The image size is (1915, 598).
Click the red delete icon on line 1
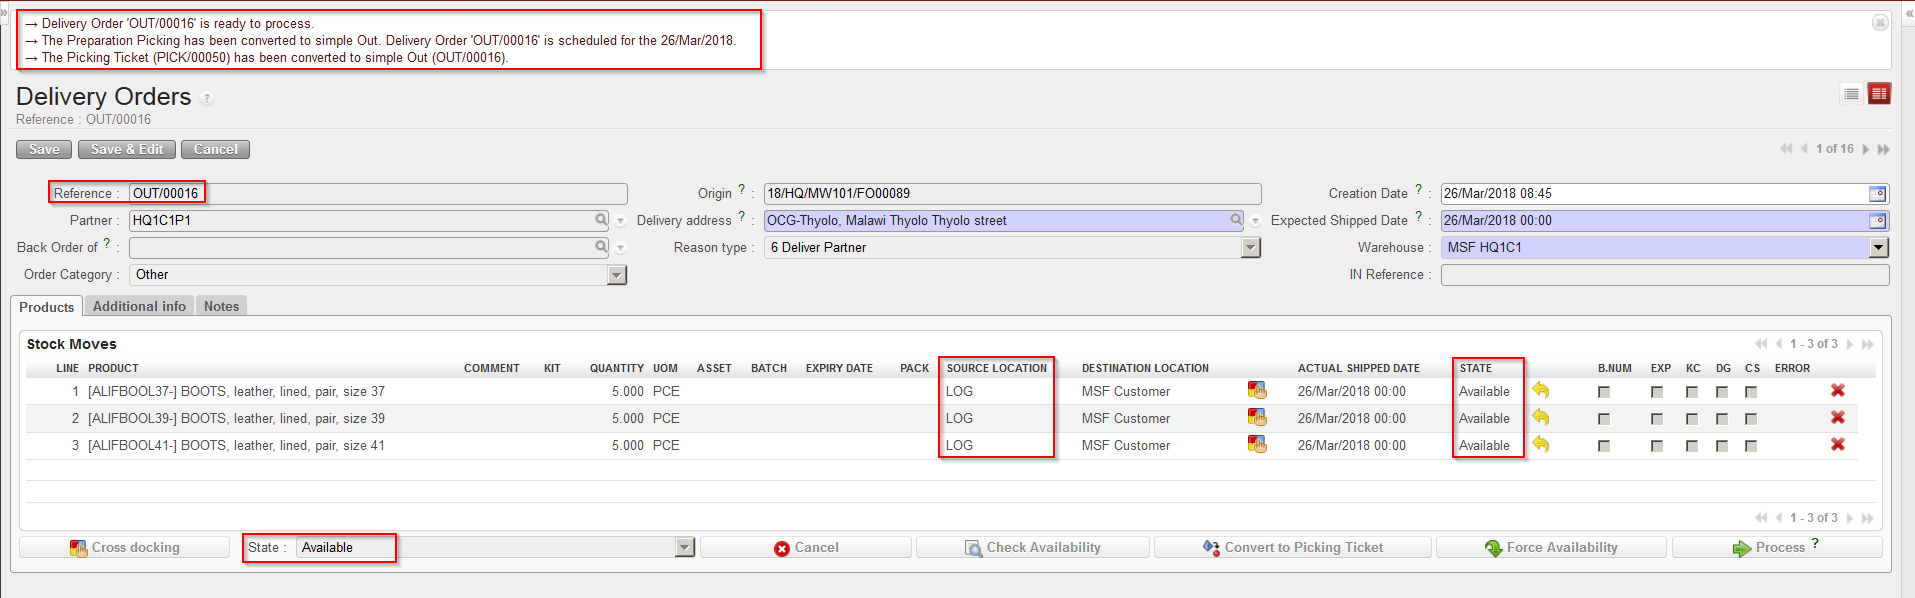point(1837,391)
